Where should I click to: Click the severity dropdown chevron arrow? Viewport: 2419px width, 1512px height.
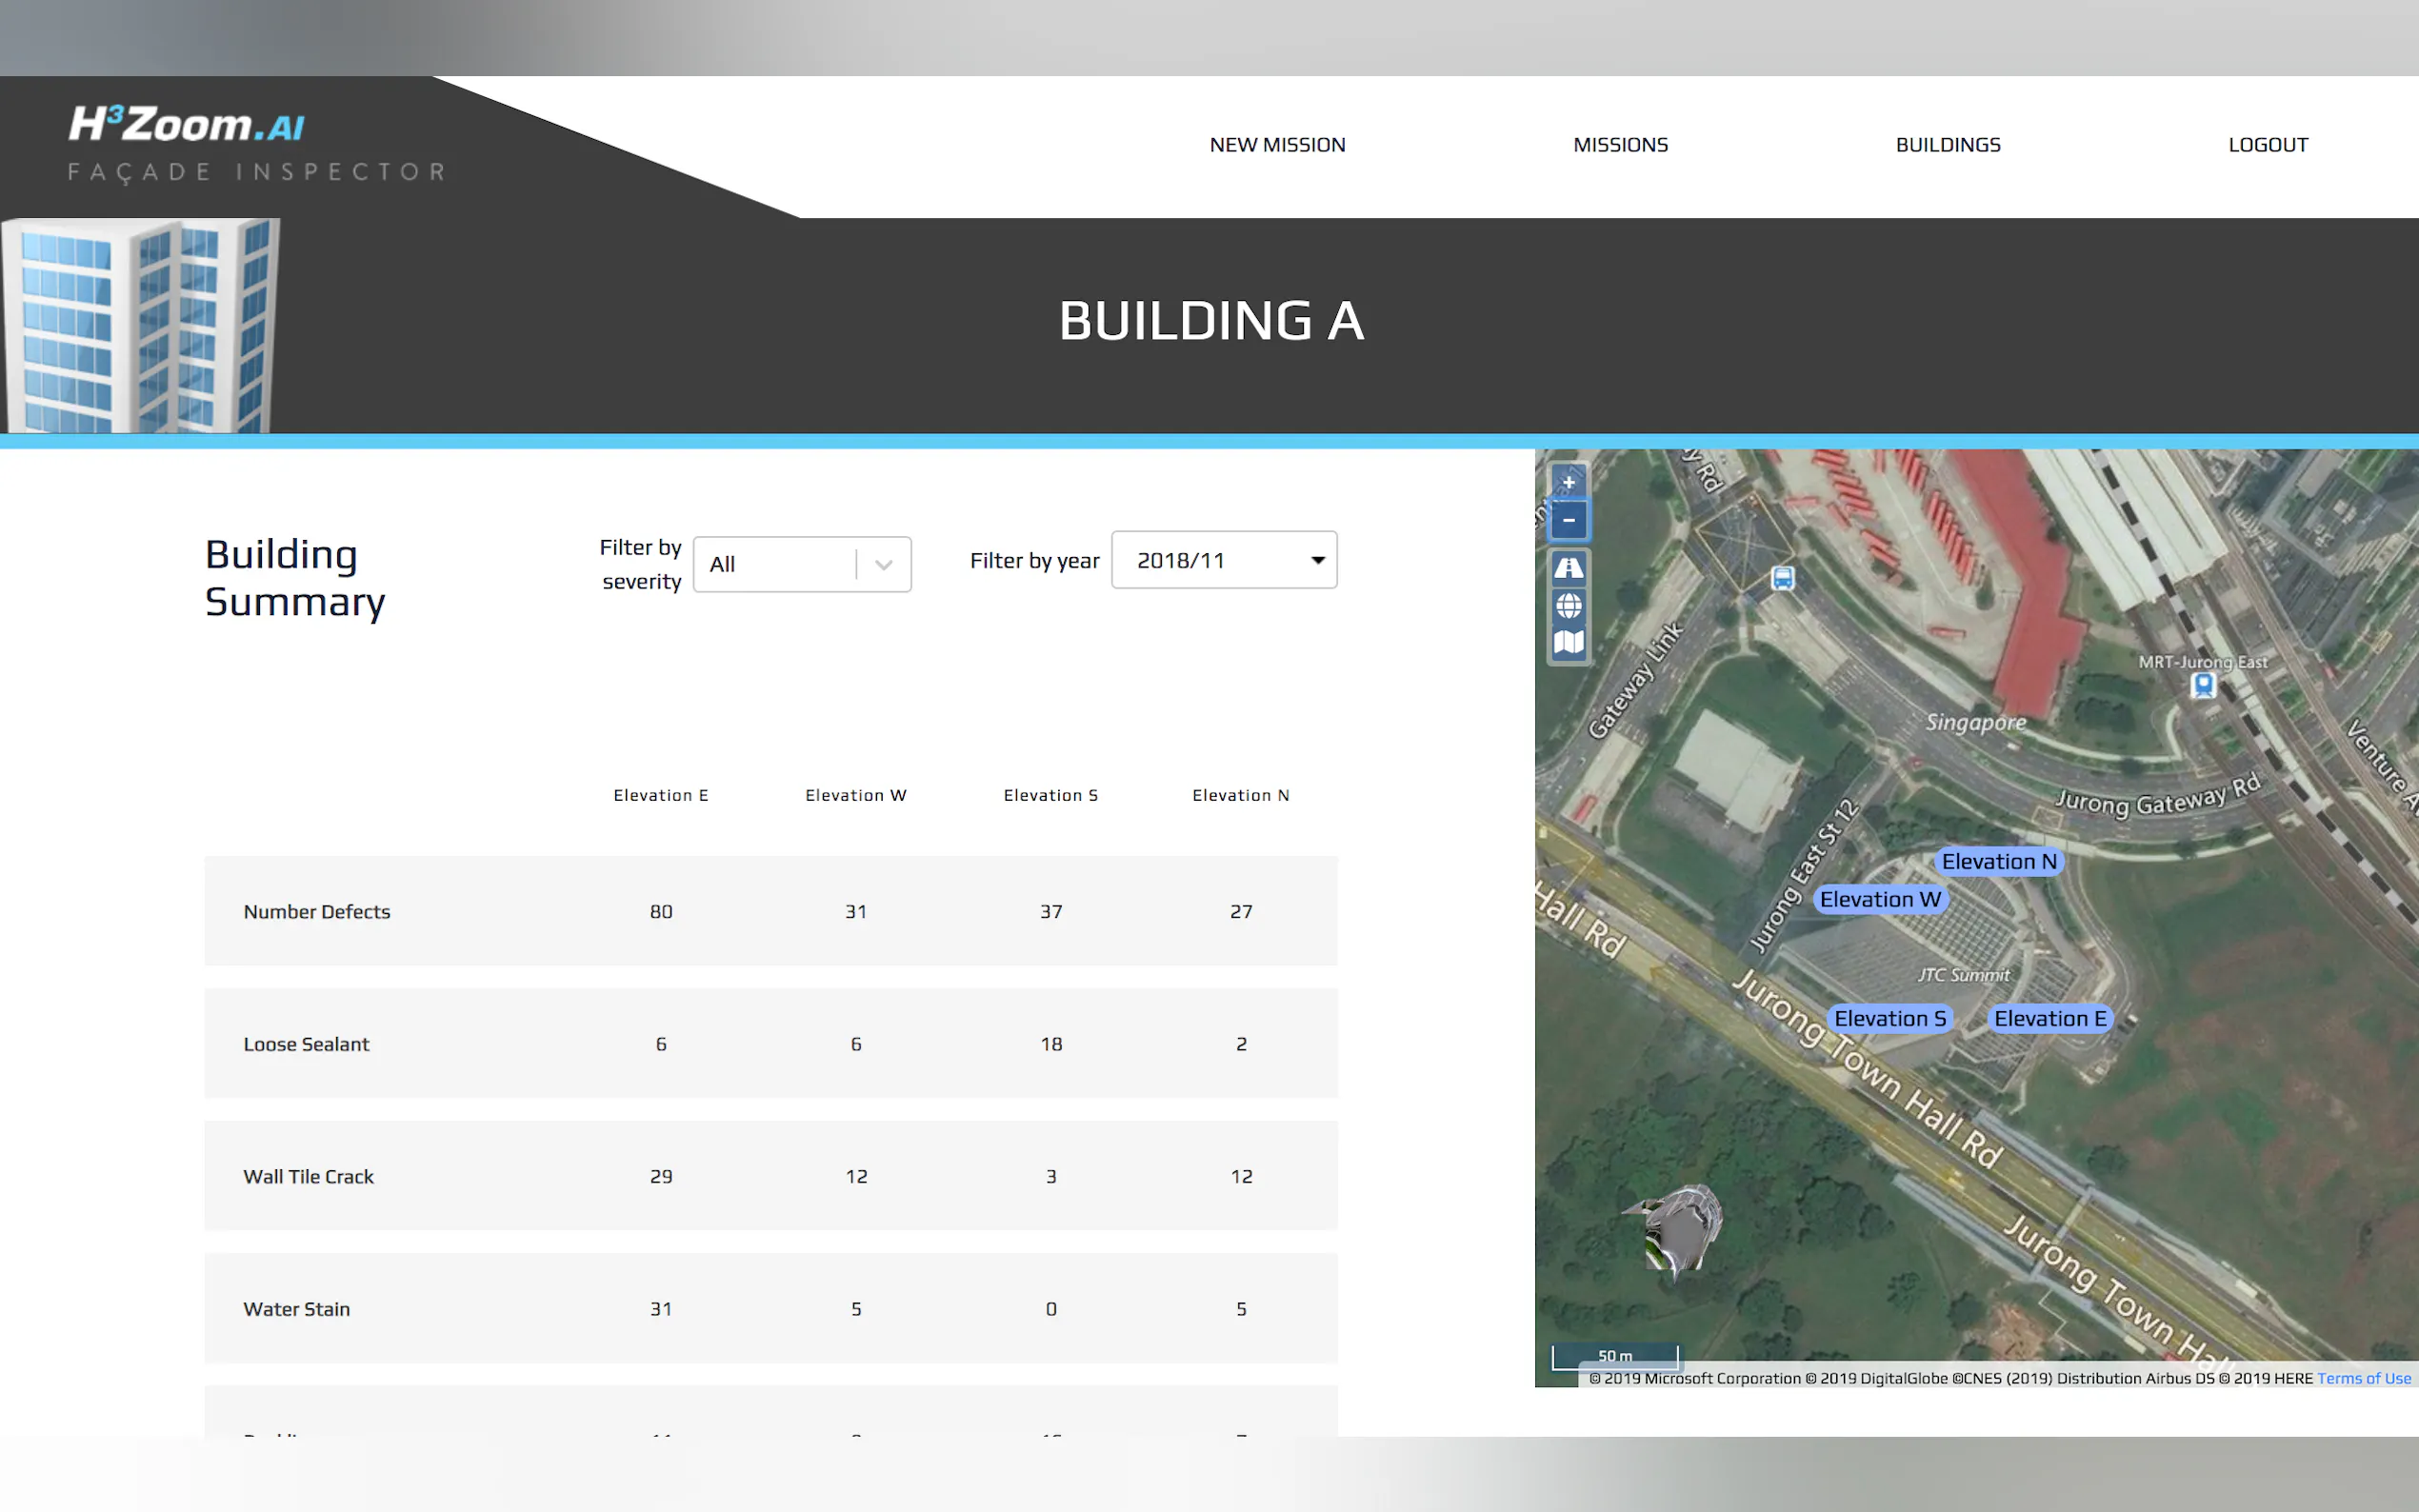click(x=883, y=564)
